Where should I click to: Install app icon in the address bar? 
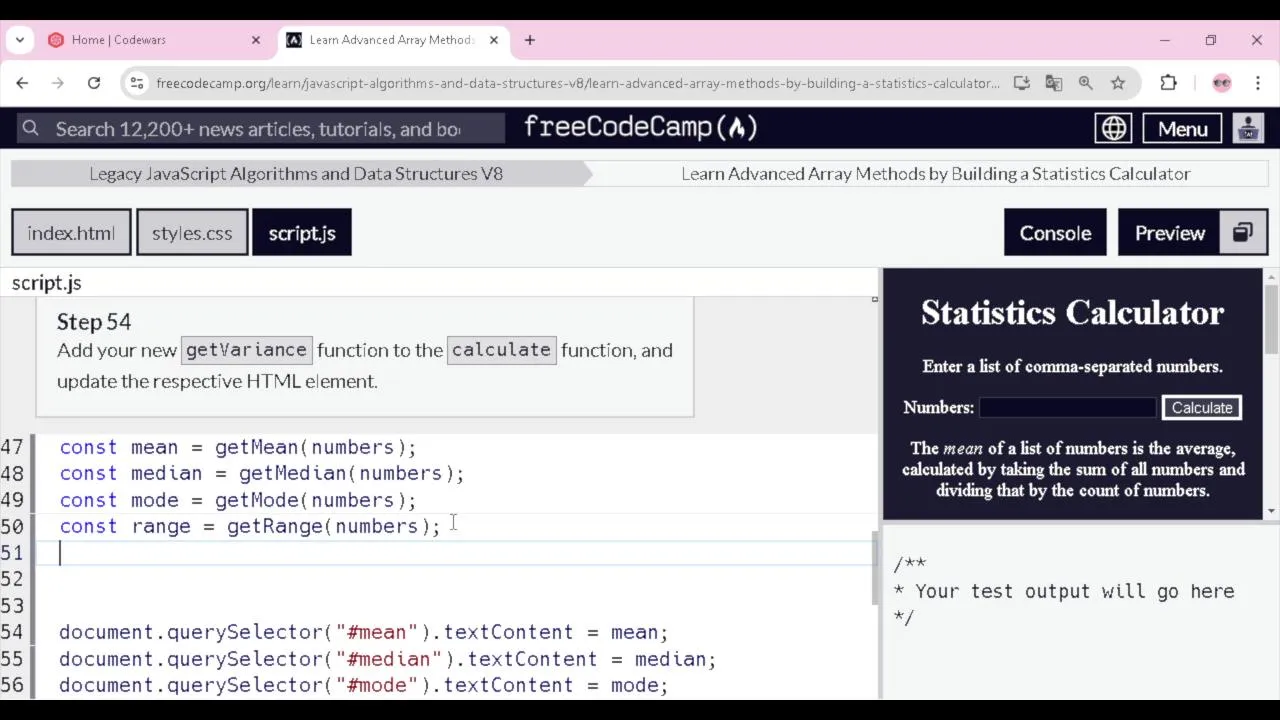(1021, 83)
